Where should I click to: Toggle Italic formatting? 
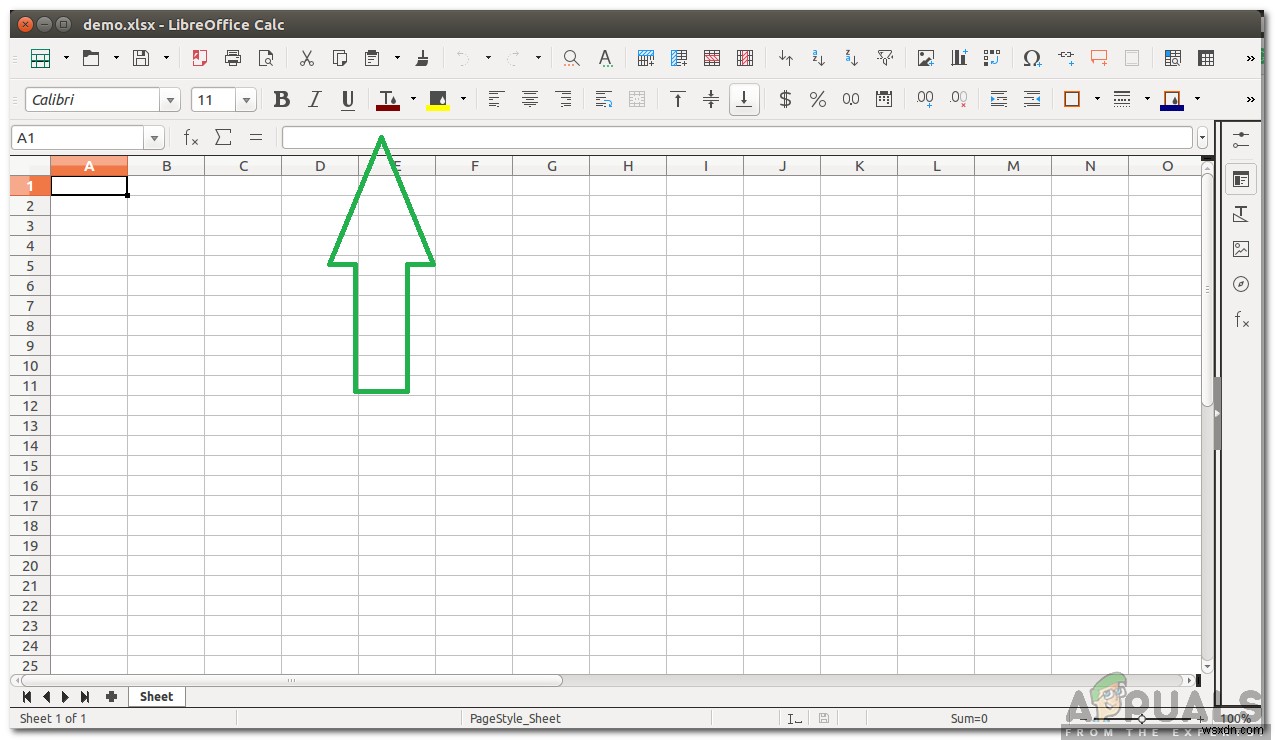coord(315,99)
